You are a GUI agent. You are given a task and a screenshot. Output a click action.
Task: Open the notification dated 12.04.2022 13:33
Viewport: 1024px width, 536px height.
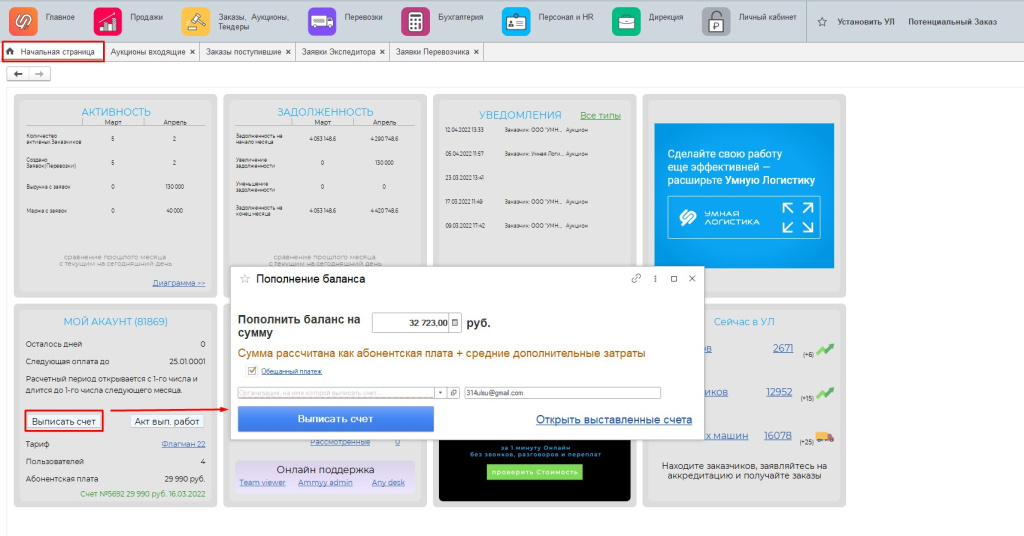pos(516,130)
